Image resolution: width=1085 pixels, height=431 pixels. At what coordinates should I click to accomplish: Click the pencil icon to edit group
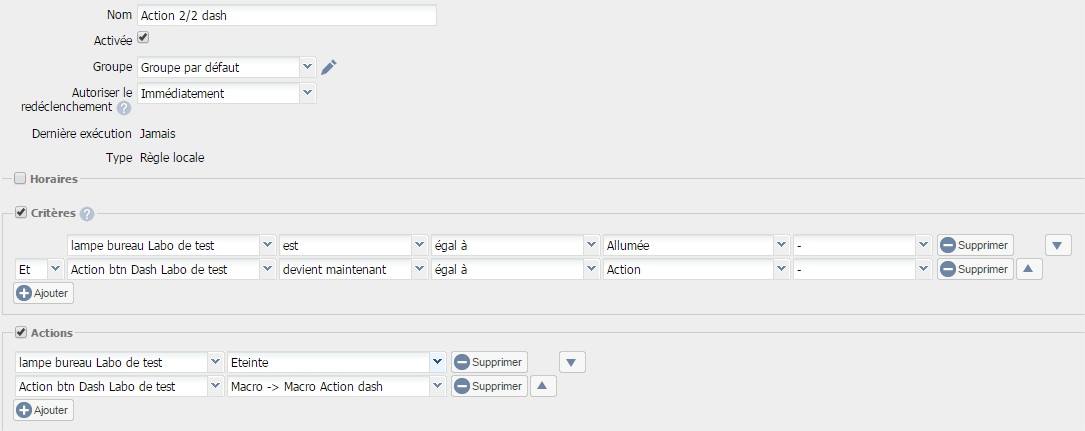click(x=329, y=67)
